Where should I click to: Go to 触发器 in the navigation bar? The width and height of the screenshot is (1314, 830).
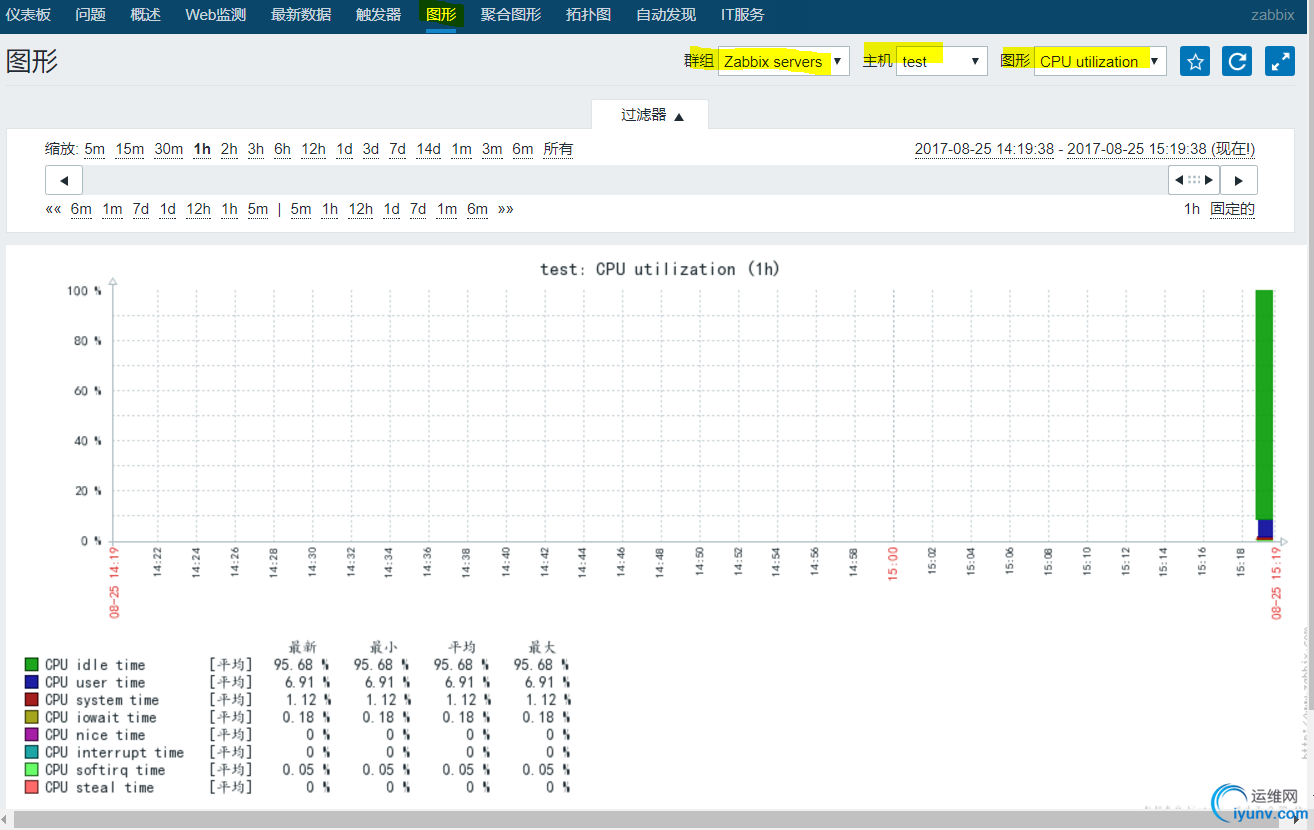click(x=378, y=15)
